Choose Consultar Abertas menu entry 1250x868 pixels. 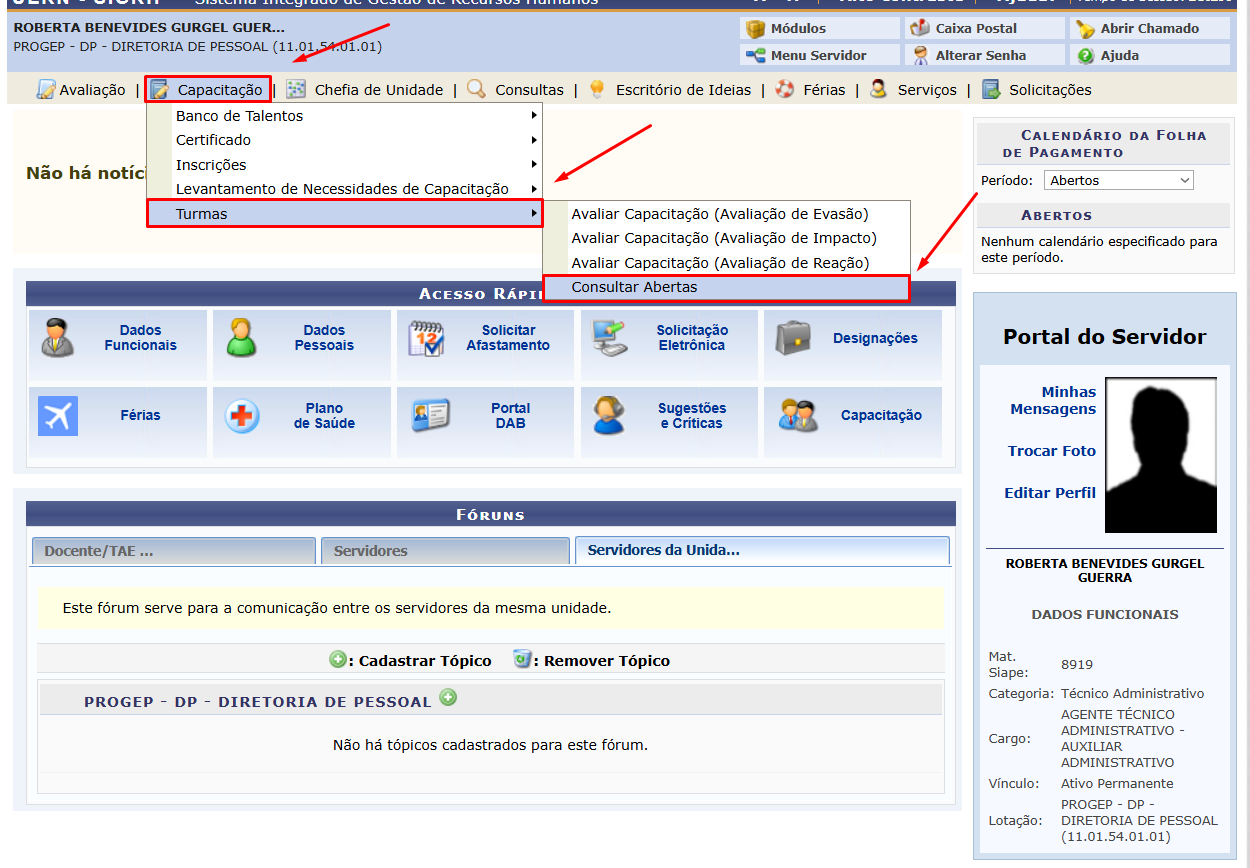[x=726, y=288]
